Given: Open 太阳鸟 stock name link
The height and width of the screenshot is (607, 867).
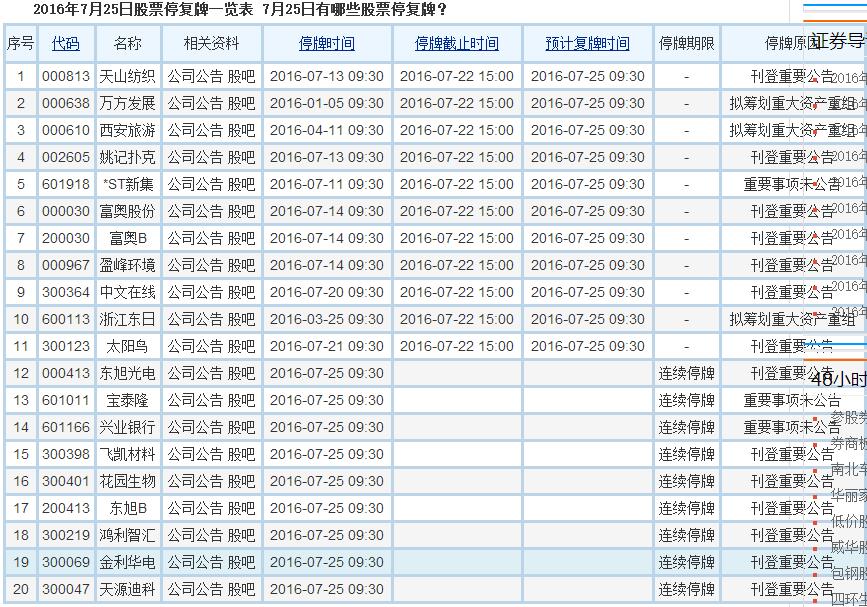Looking at the screenshot, I should click(x=127, y=347).
